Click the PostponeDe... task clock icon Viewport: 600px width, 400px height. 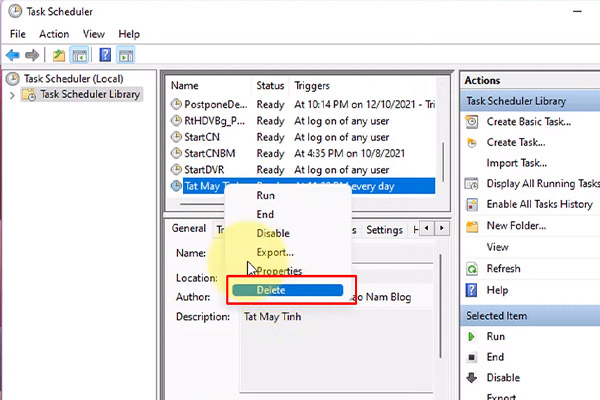click(x=176, y=104)
